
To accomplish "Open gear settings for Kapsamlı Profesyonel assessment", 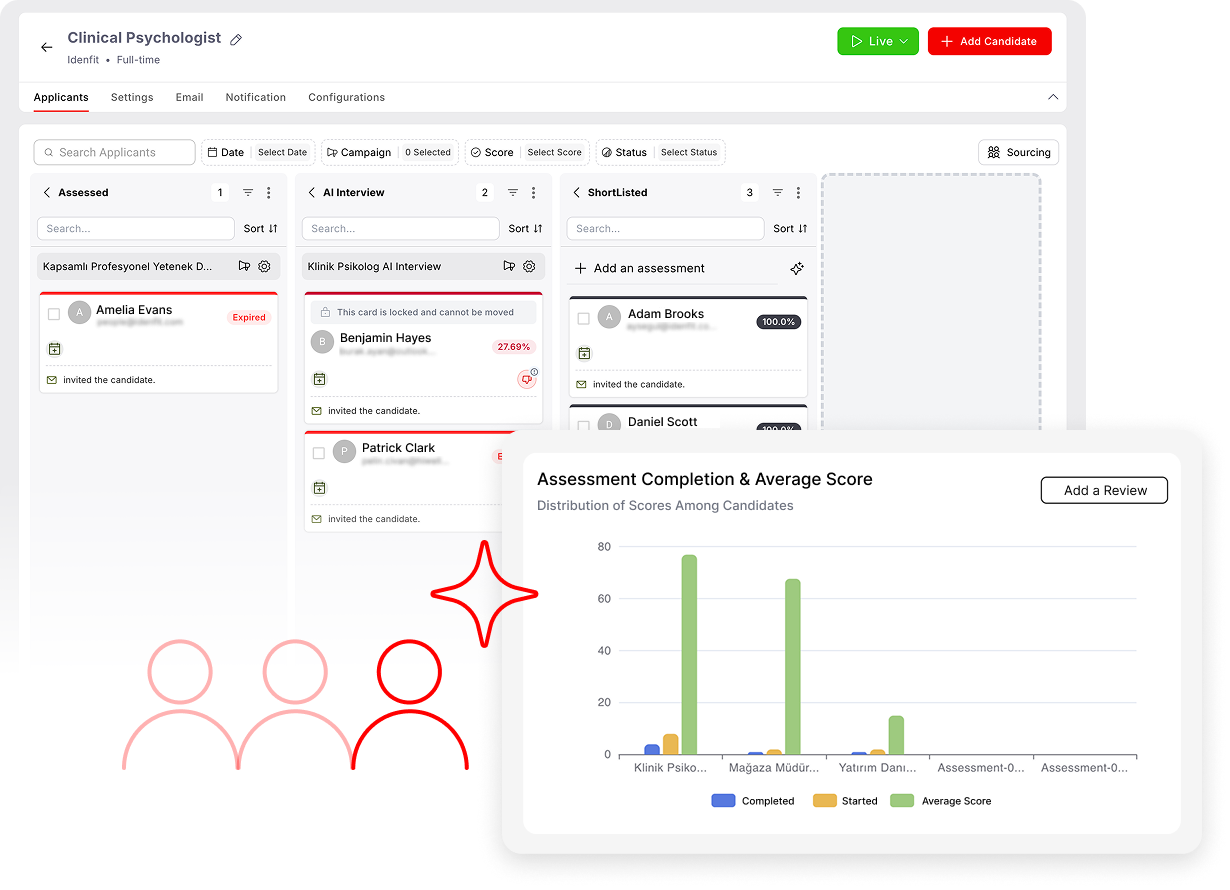I will point(264,266).
